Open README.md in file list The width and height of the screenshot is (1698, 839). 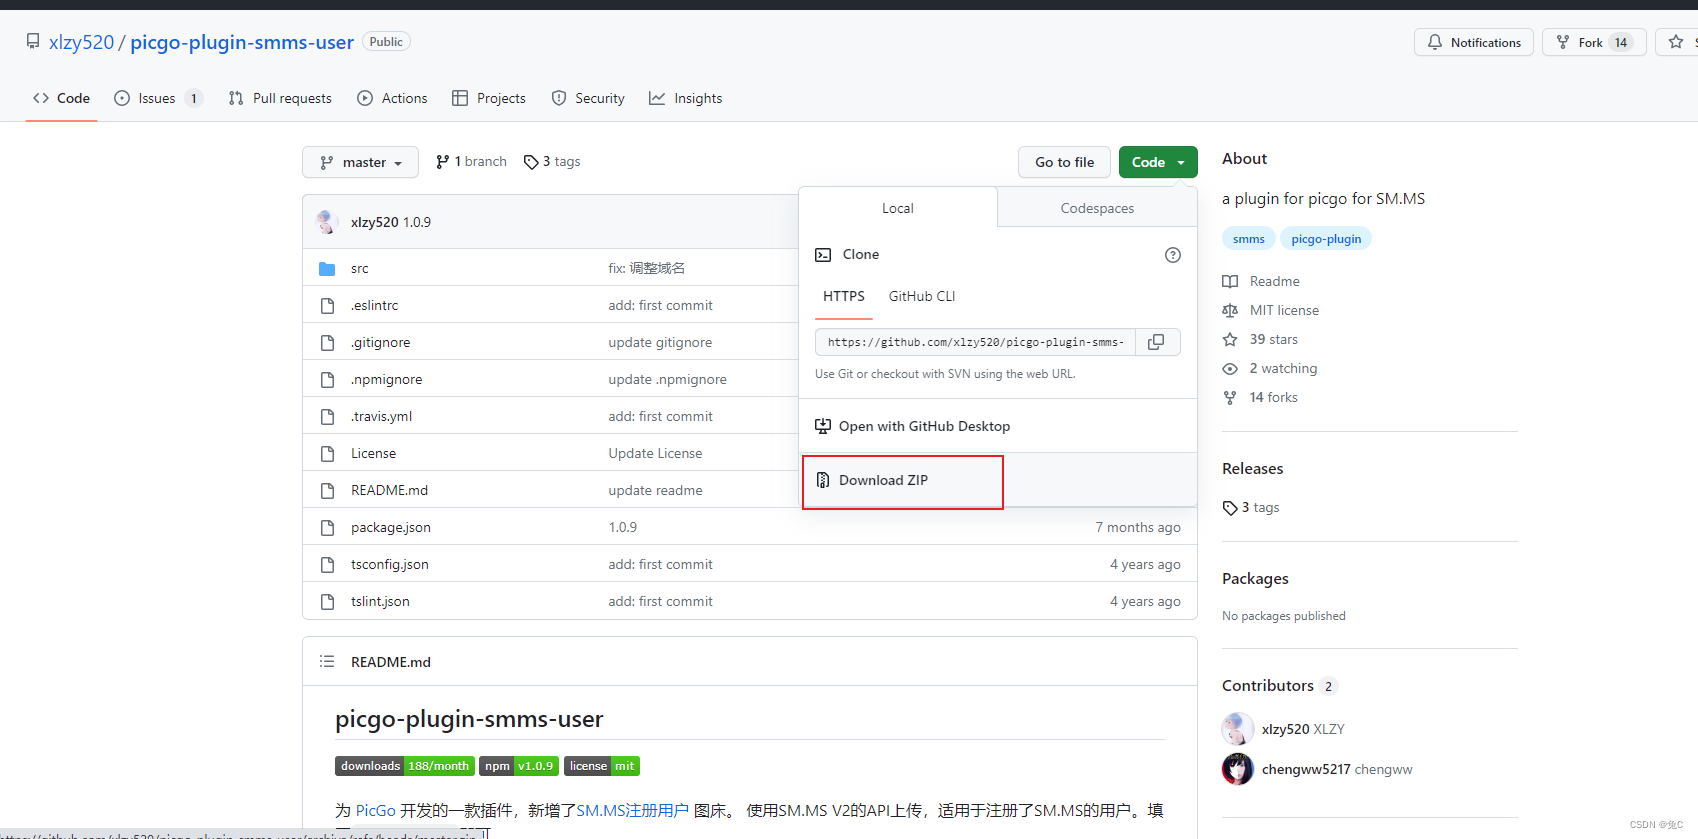389,490
